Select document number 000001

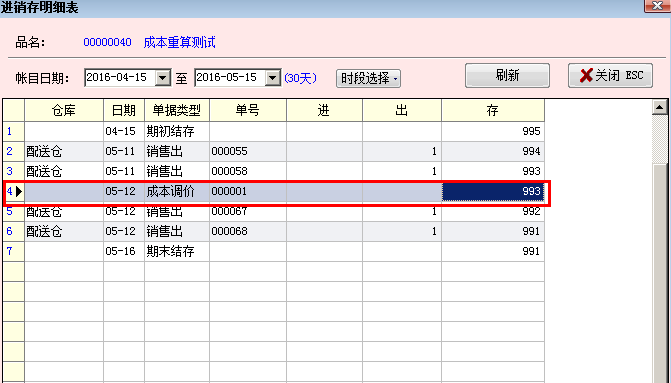click(248, 191)
